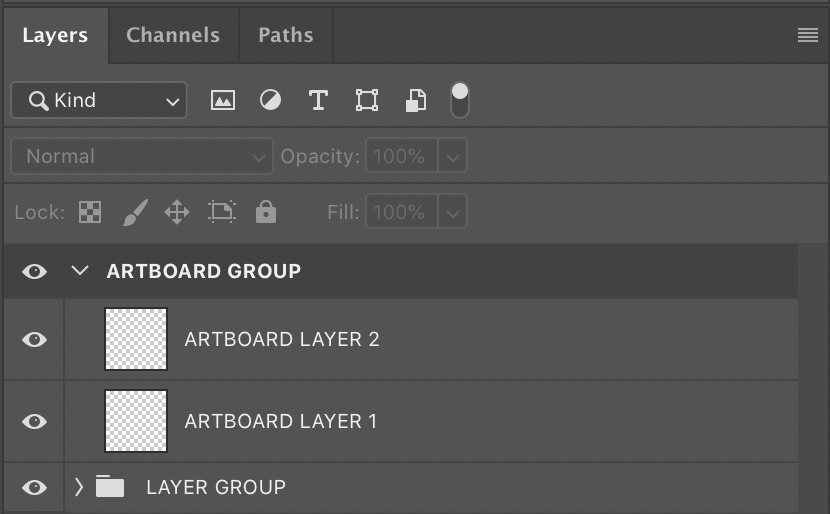Lock all padlock icon
Image resolution: width=830 pixels, height=514 pixels.
(x=266, y=212)
